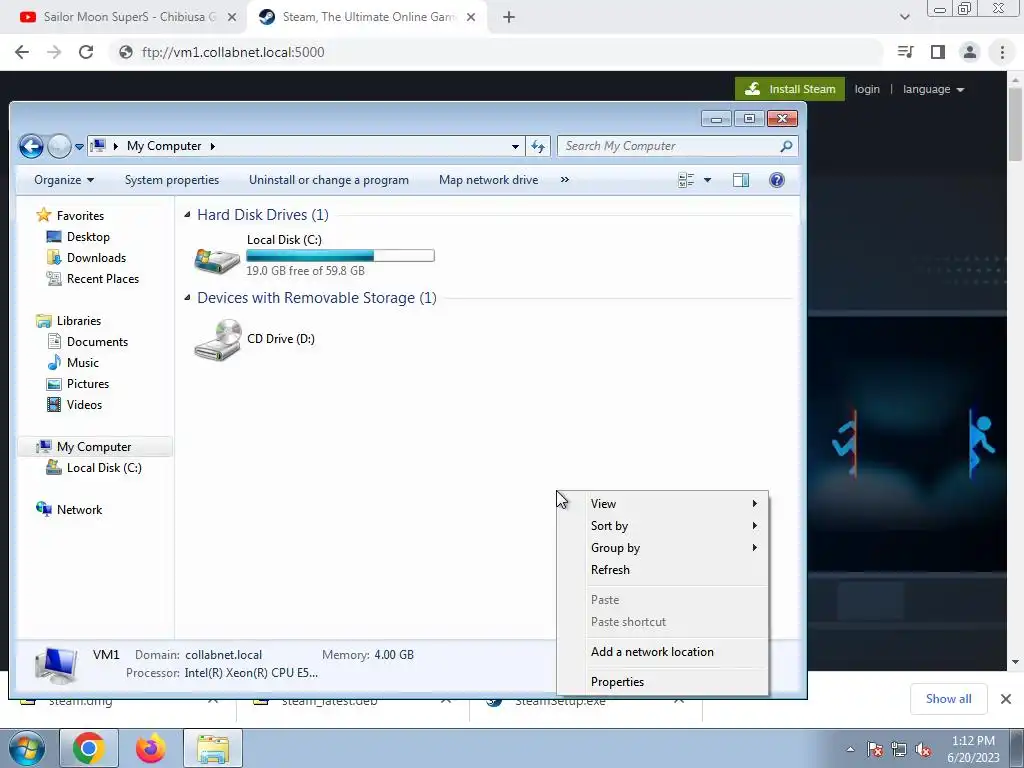Select Local Disk (C:) drive icon
Screen dimensions: 1024x768
217,261
